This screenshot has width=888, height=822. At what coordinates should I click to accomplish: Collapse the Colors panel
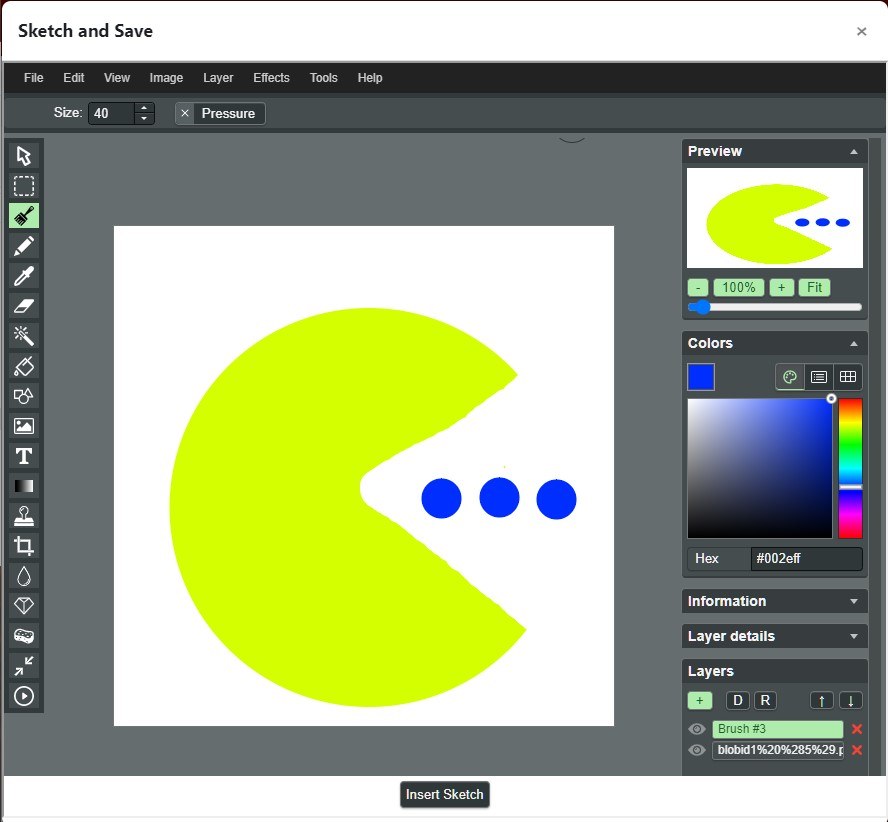[x=853, y=344]
